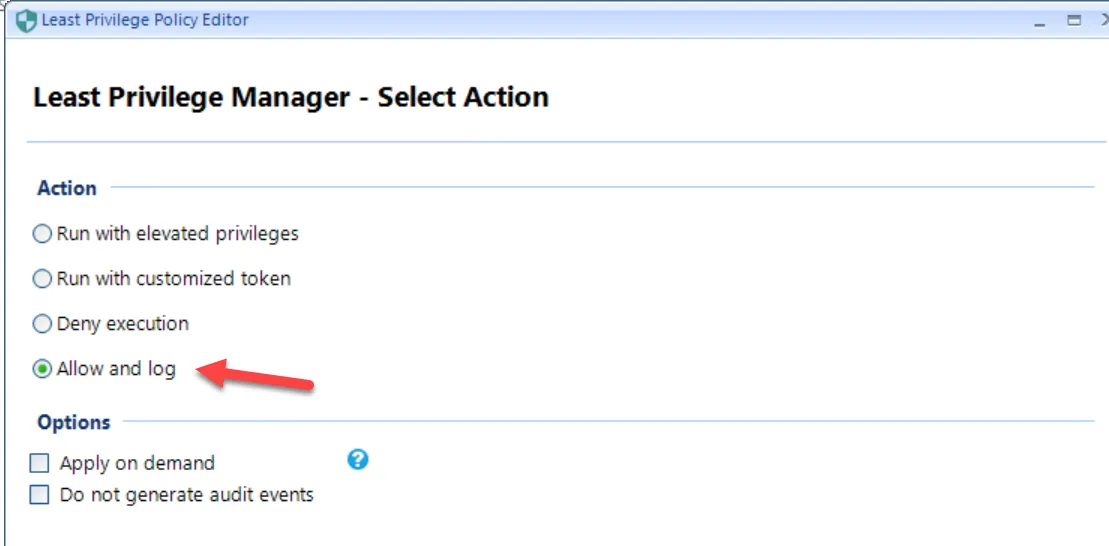Click the Do not generate audit events label

pos(186,494)
